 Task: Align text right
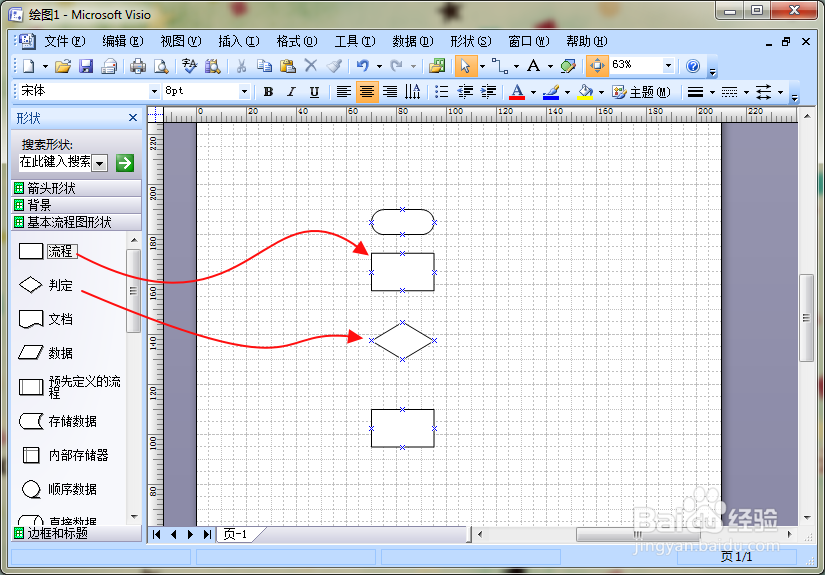(x=390, y=92)
